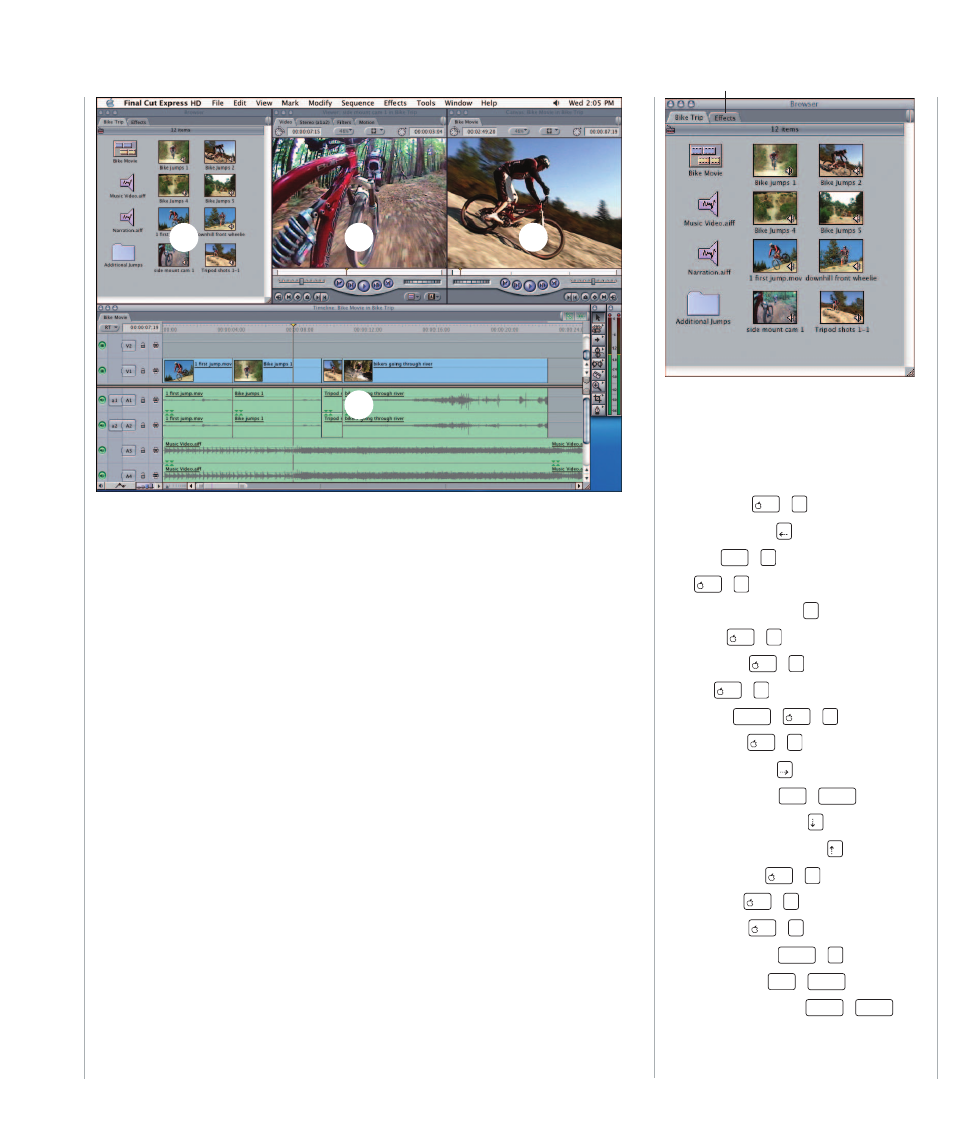Click the a2 source control on track A2
The height and width of the screenshot is (1145, 954).
[x=115, y=426]
